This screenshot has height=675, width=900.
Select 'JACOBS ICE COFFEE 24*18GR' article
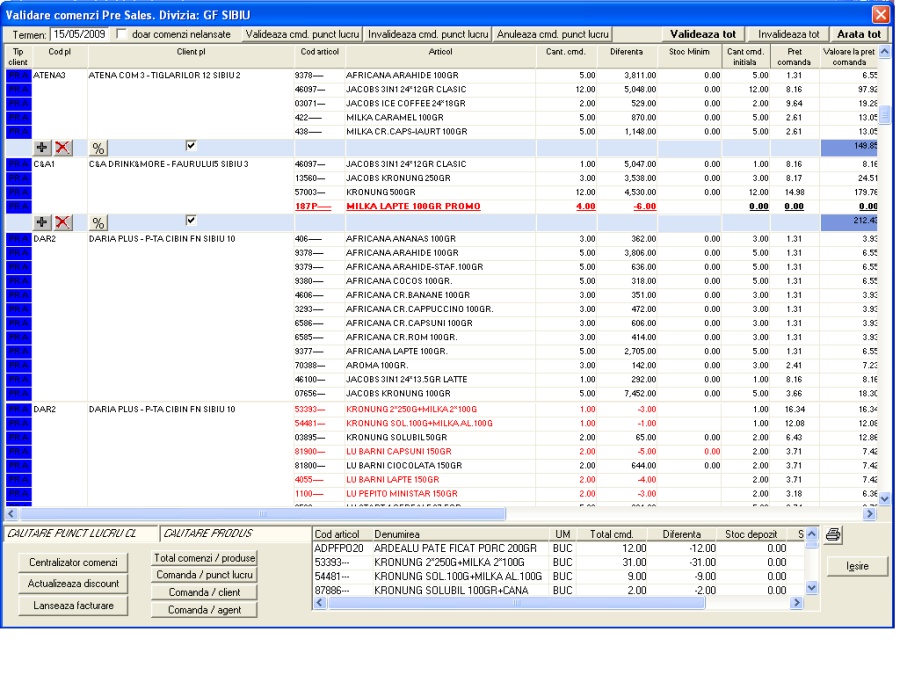point(406,103)
